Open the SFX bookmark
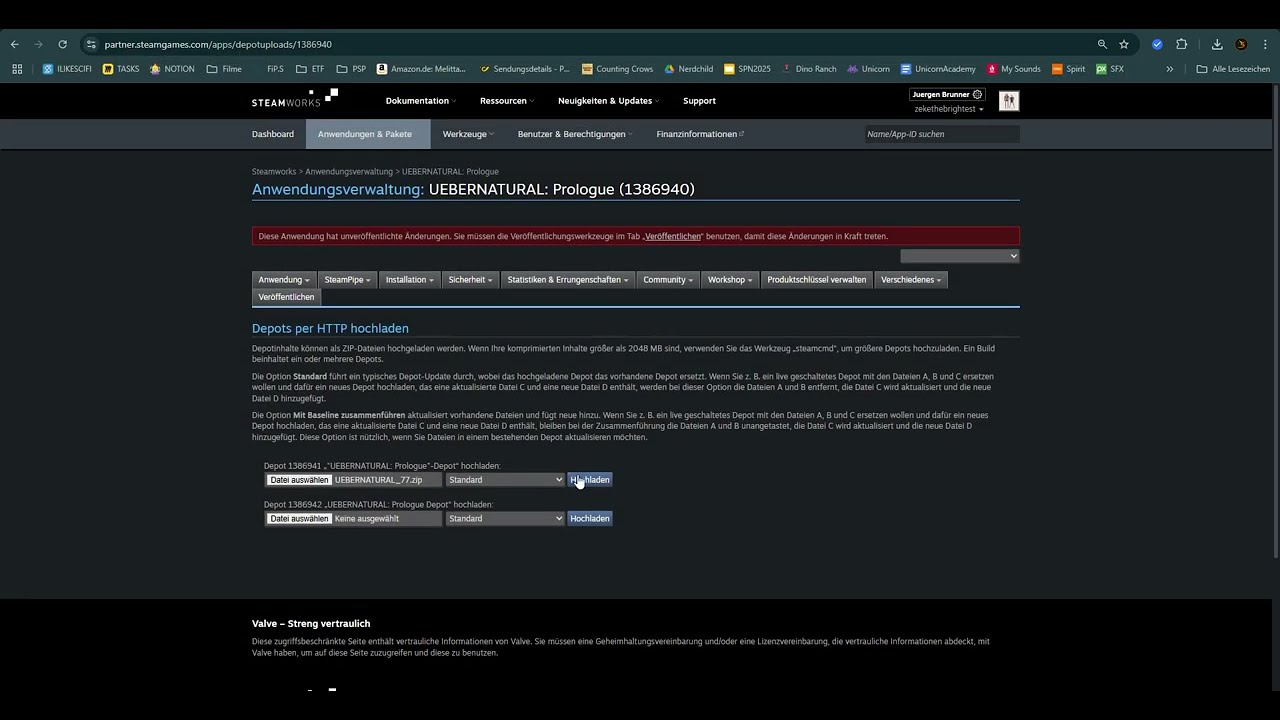This screenshot has width=1280, height=720. coord(1110,69)
